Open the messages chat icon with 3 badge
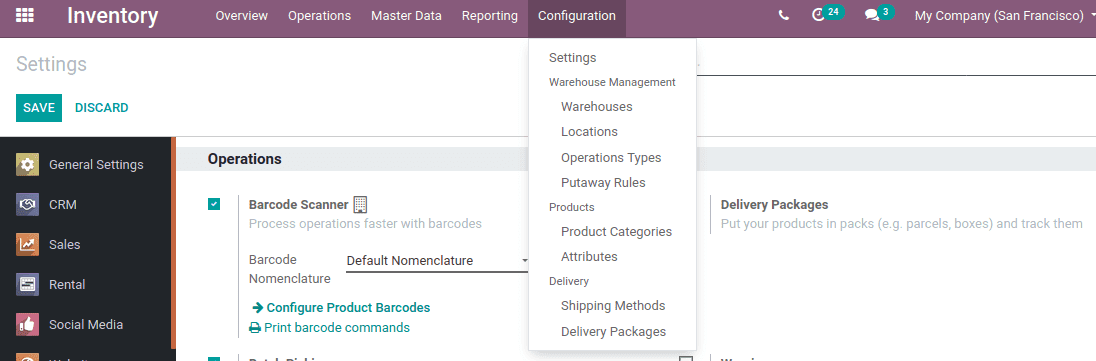The height and width of the screenshot is (361, 1096). (x=879, y=14)
